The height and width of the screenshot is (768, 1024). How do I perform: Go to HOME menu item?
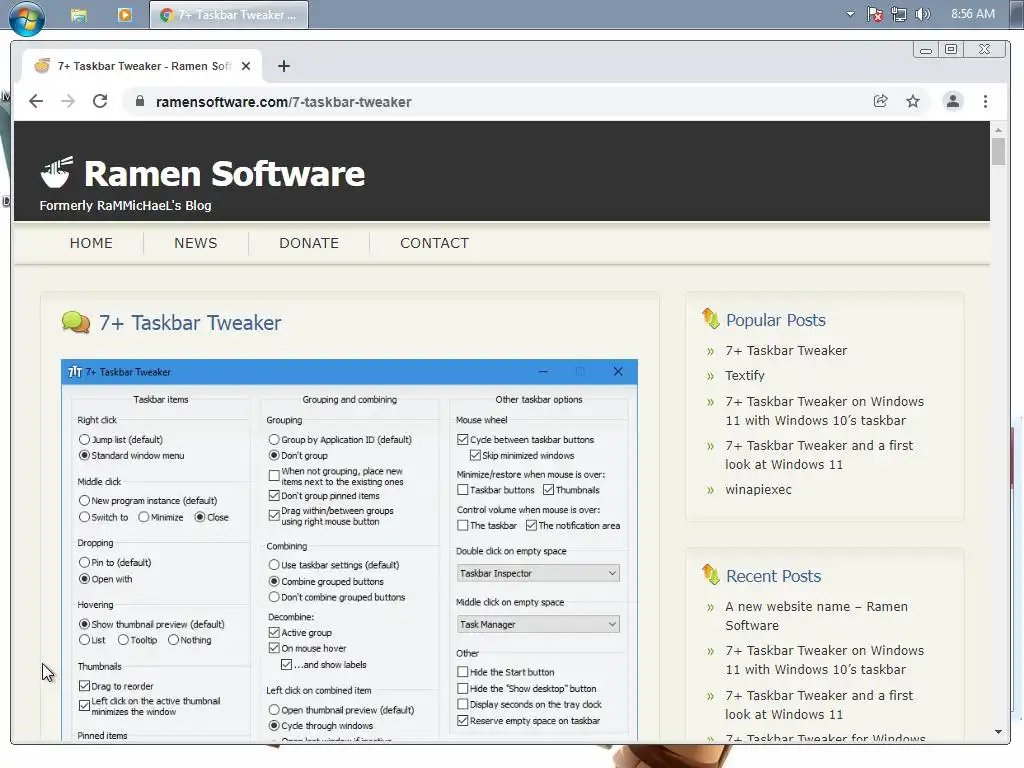91,243
